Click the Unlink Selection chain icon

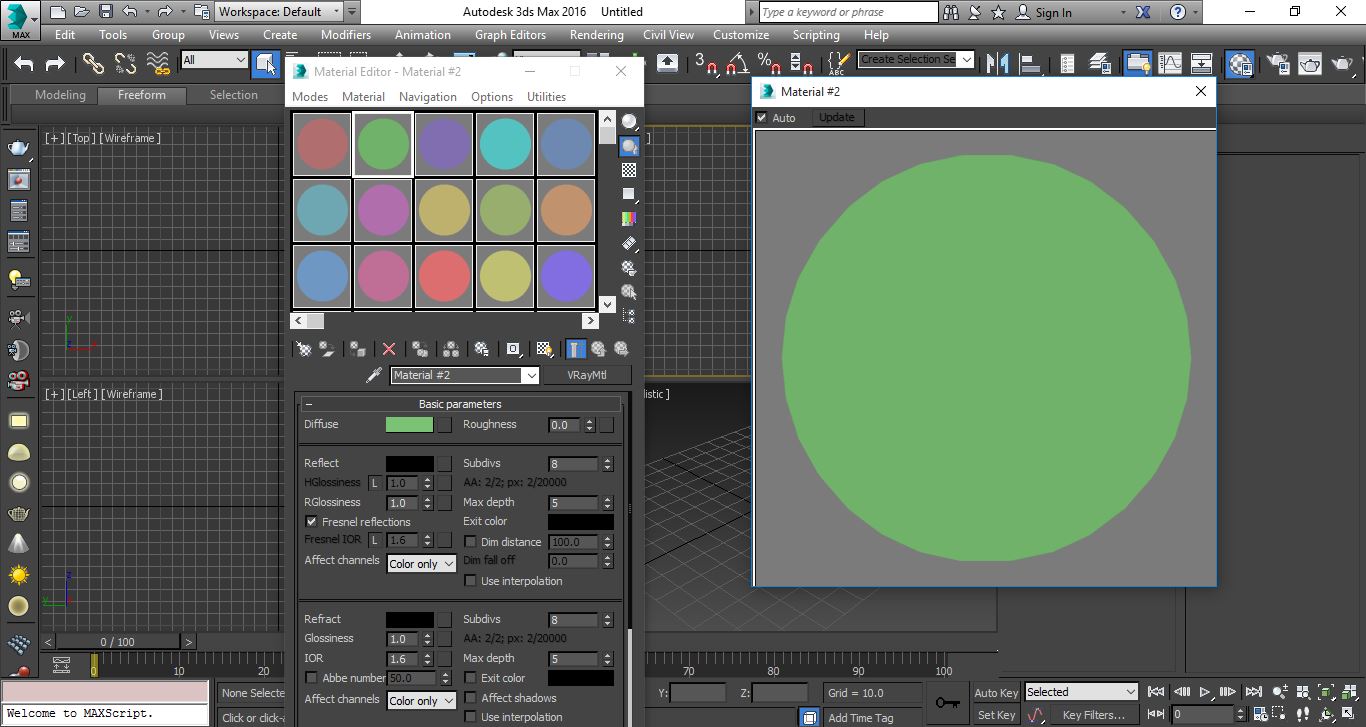[125, 64]
